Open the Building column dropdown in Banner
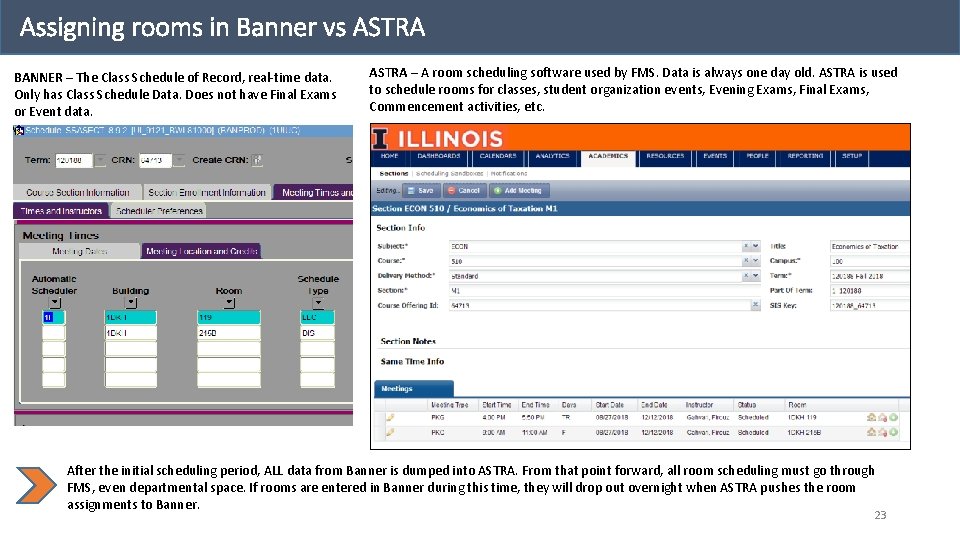Image resolution: width=960 pixels, height=540 pixels. point(130,302)
